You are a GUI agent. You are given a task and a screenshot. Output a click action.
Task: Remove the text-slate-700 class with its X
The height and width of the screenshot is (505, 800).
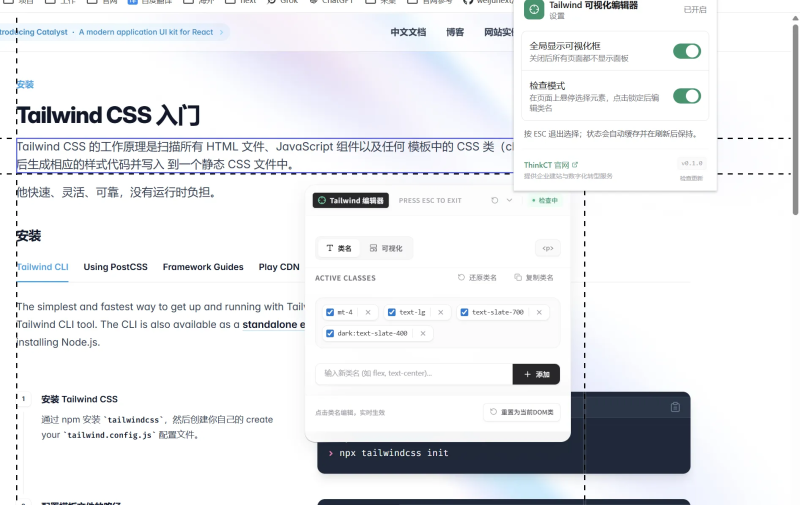pyautogui.click(x=539, y=312)
